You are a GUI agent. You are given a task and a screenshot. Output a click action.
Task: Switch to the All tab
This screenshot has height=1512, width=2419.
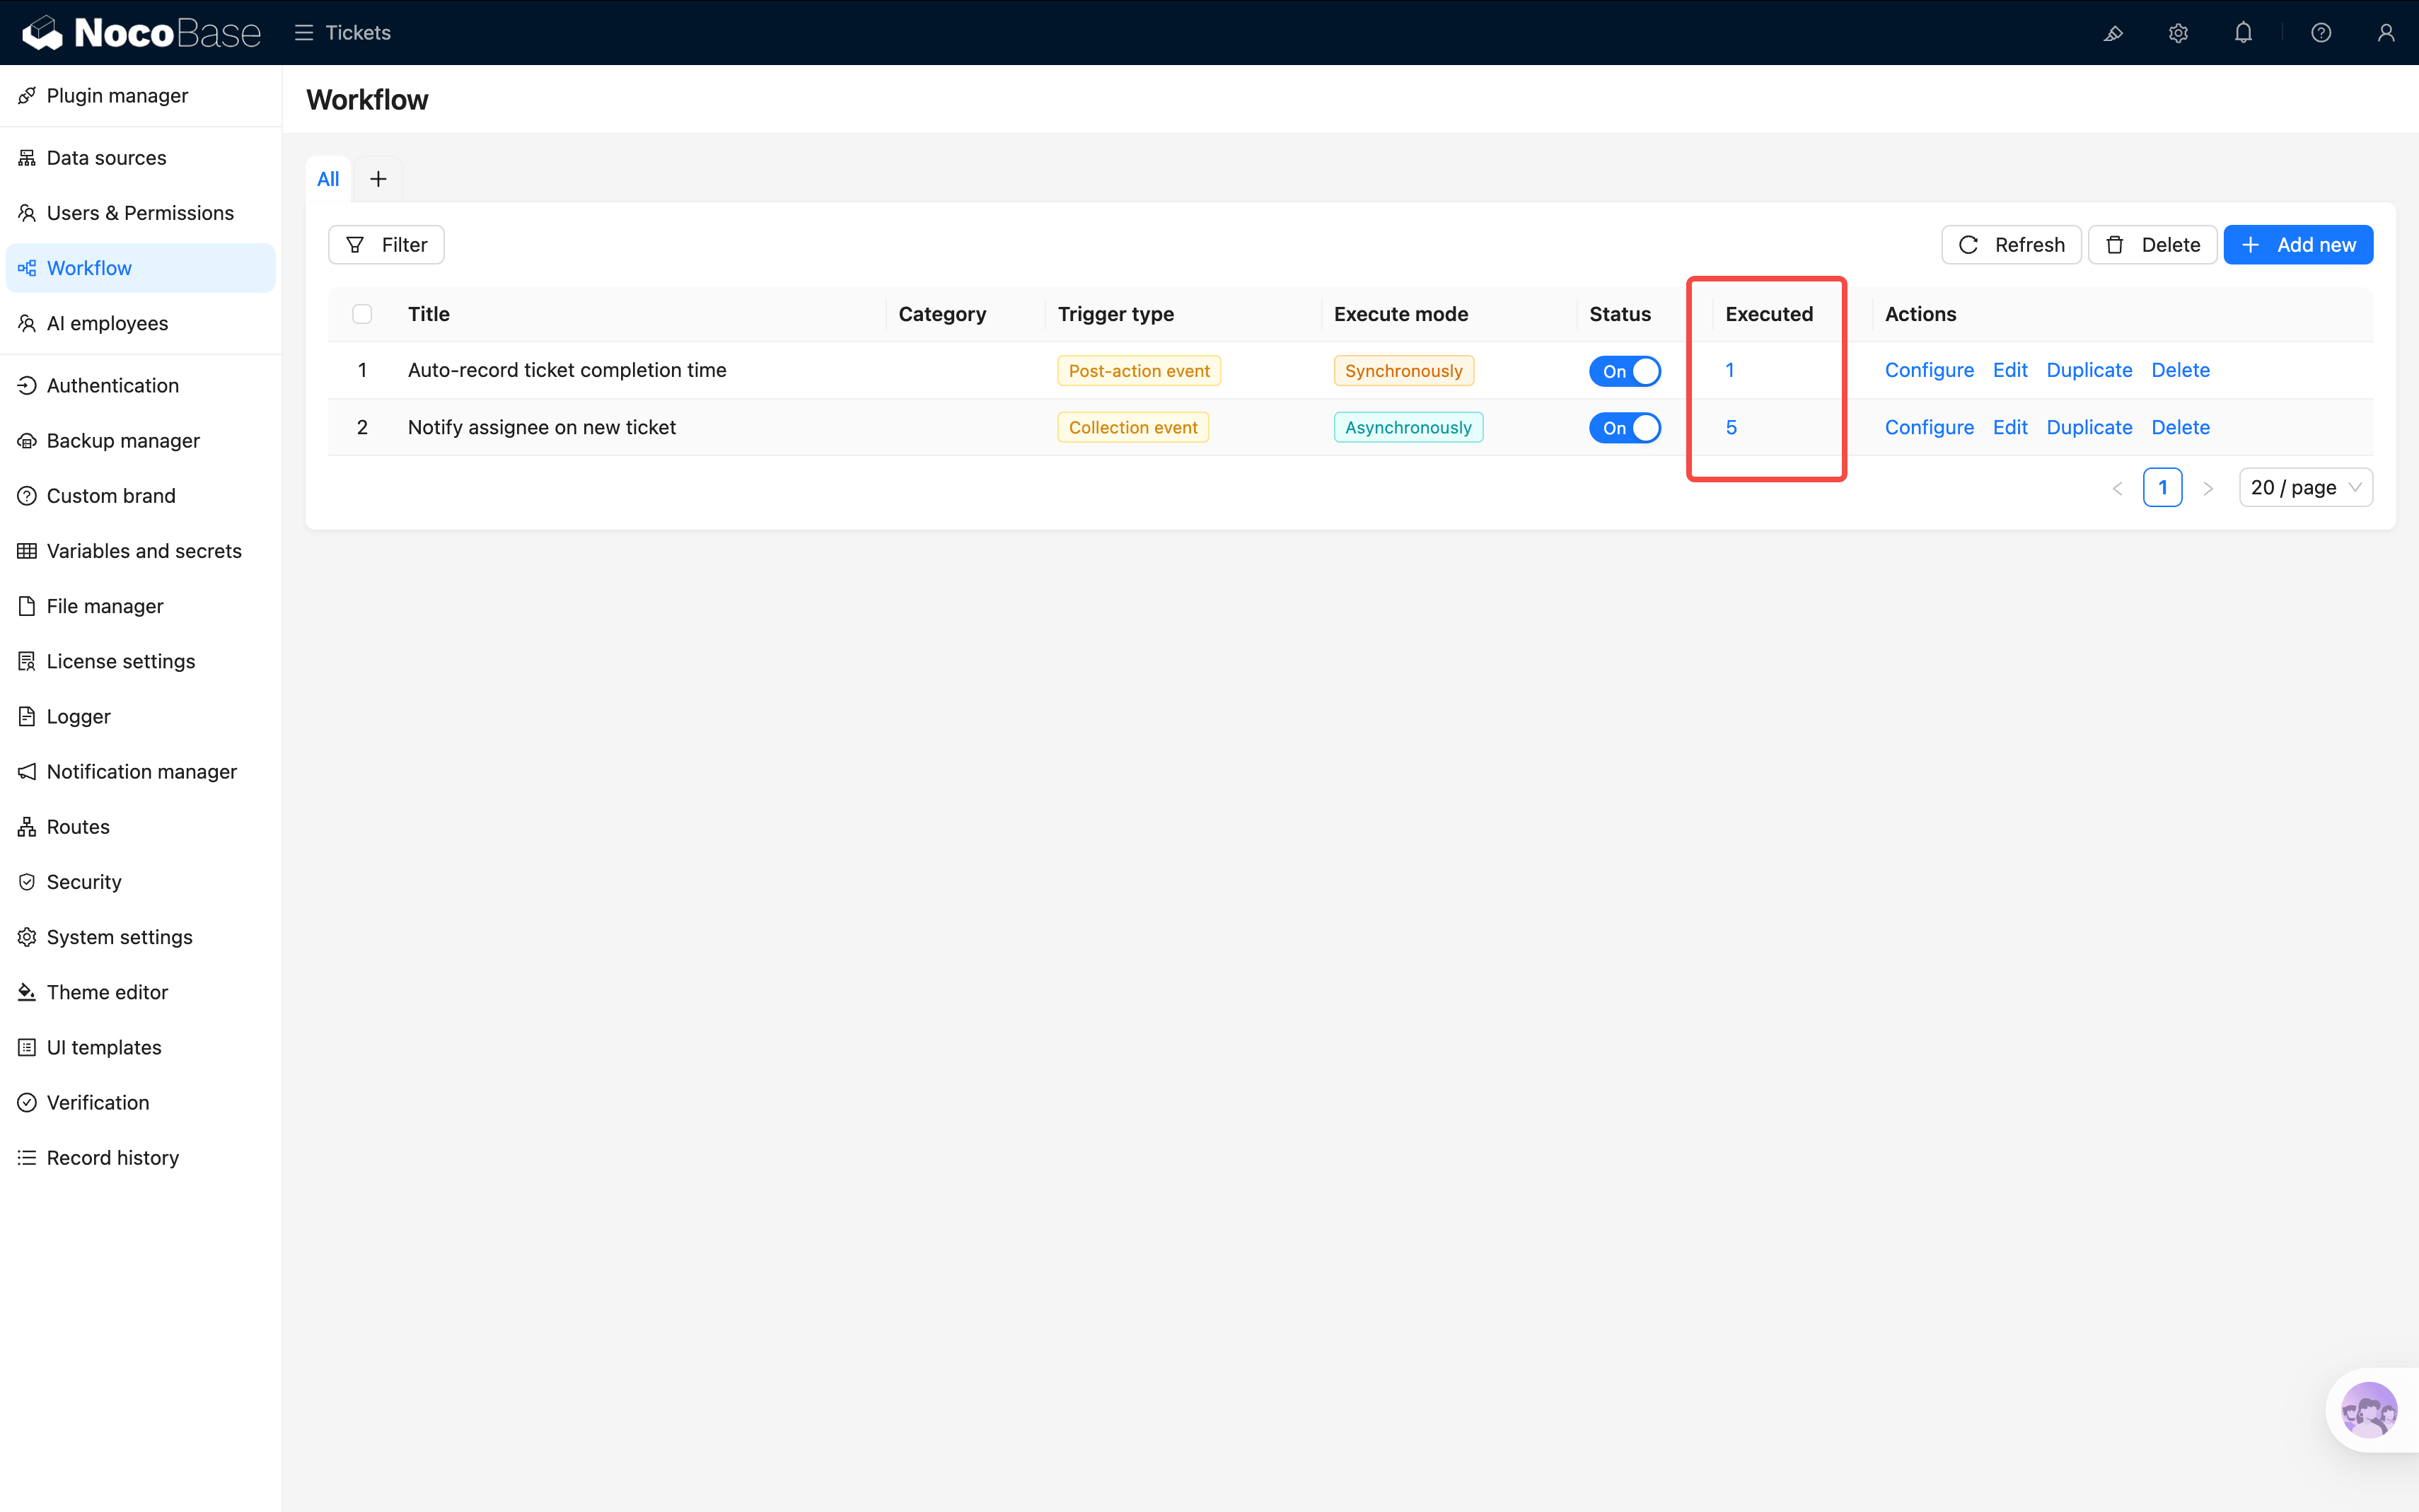coord(328,178)
